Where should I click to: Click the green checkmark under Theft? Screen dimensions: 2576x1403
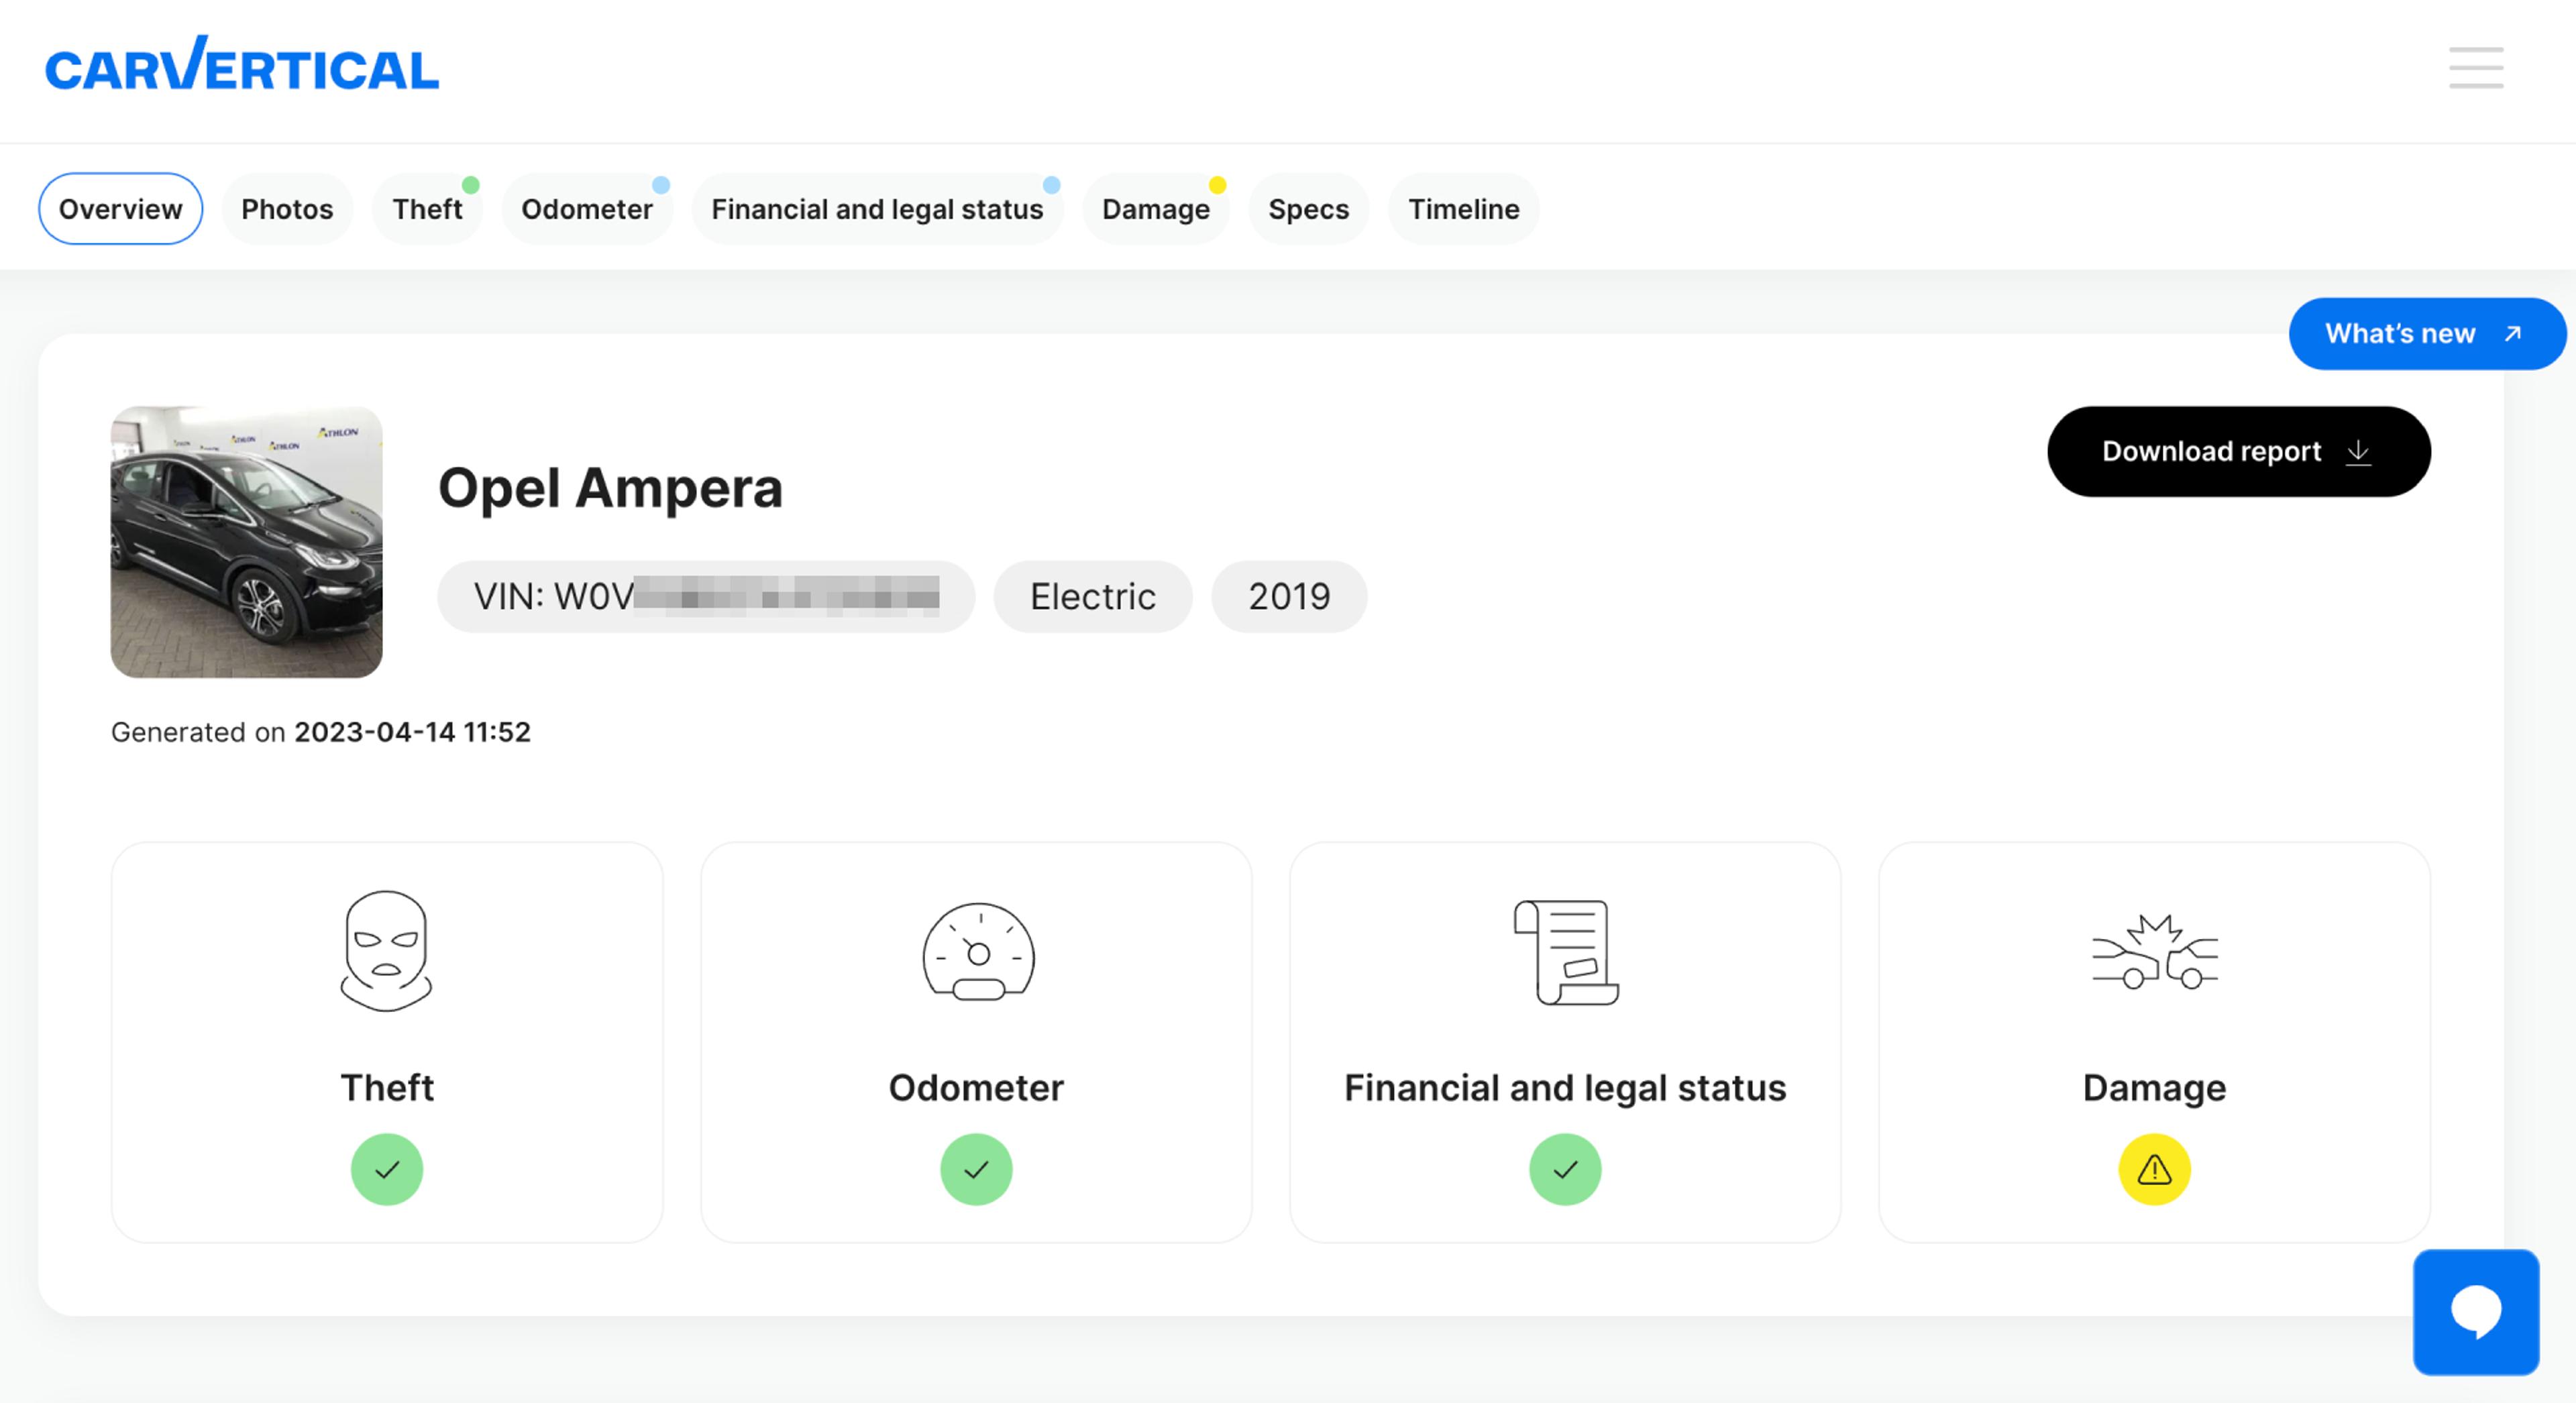tap(387, 1169)
